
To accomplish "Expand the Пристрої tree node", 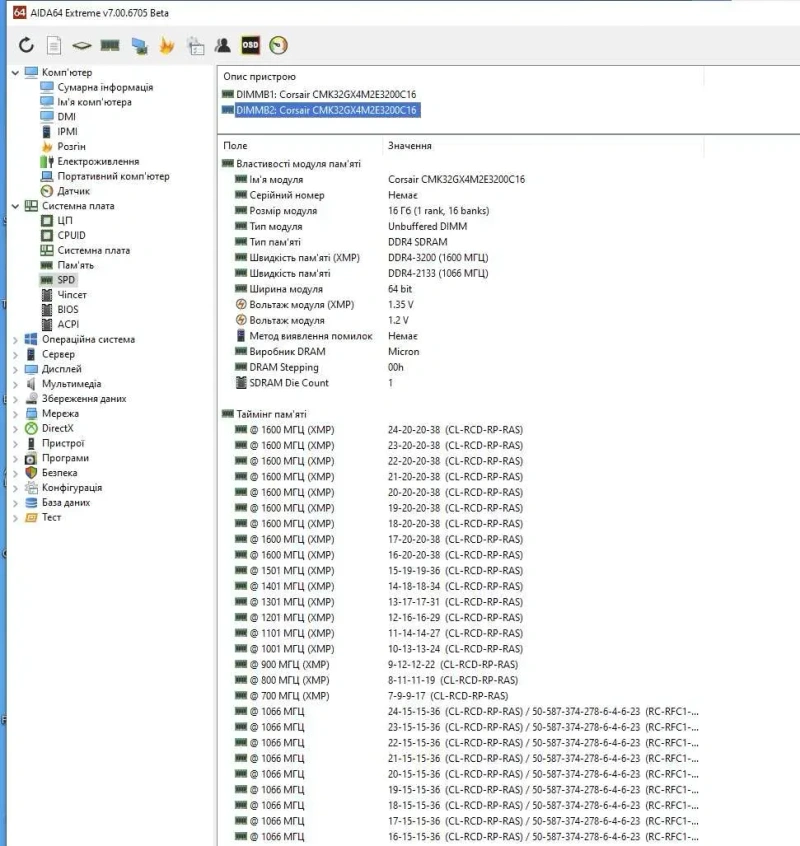I will click(15, 444).
